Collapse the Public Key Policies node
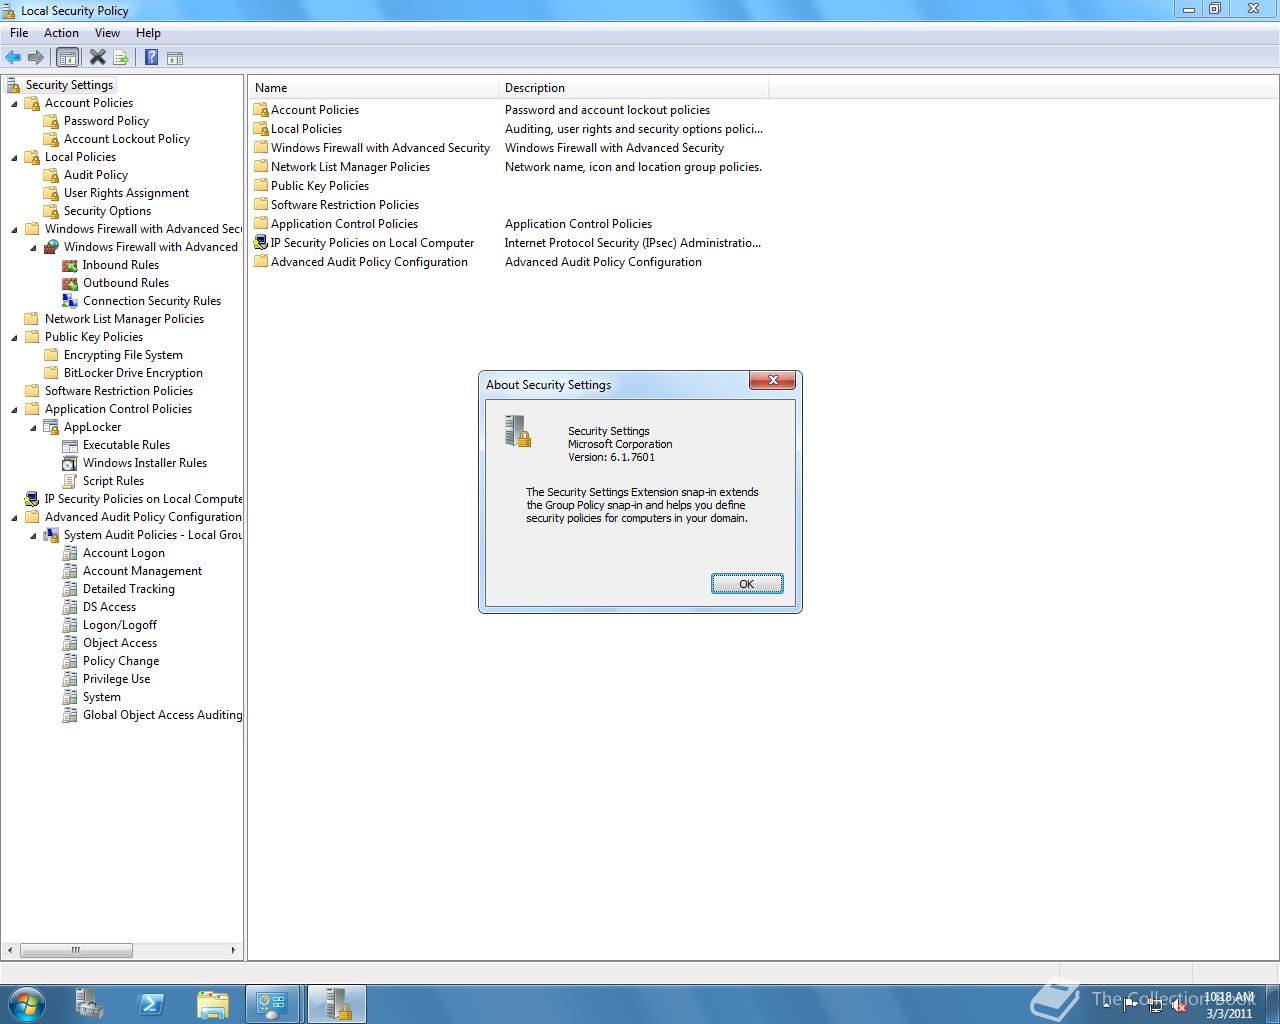This screenshot has height=1024, width=1280. (x=14, y=338)
